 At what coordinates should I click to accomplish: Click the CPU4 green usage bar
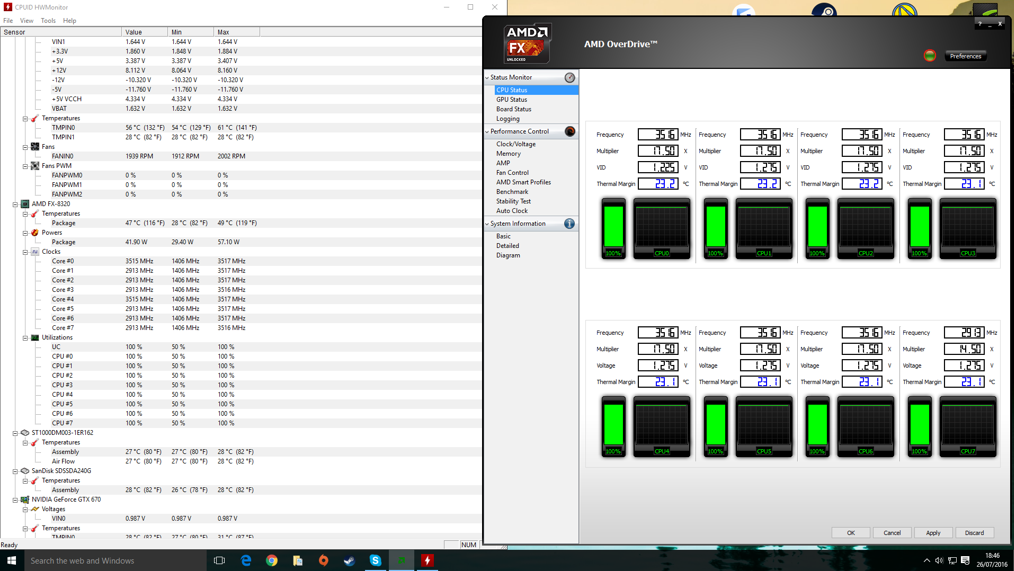613,426
